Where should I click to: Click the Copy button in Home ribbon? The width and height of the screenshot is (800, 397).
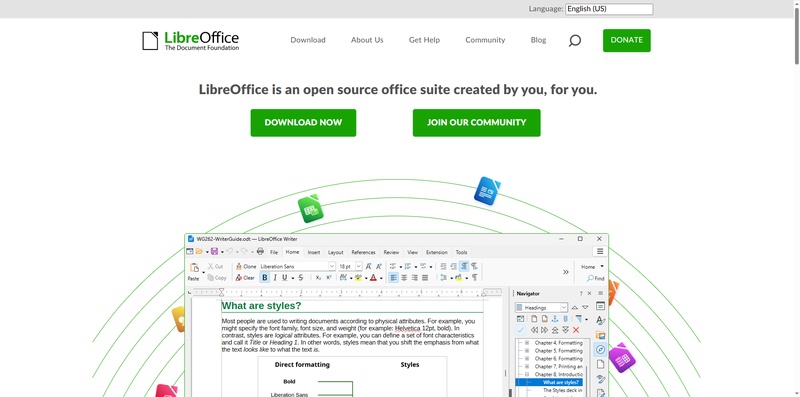[217, 278]
